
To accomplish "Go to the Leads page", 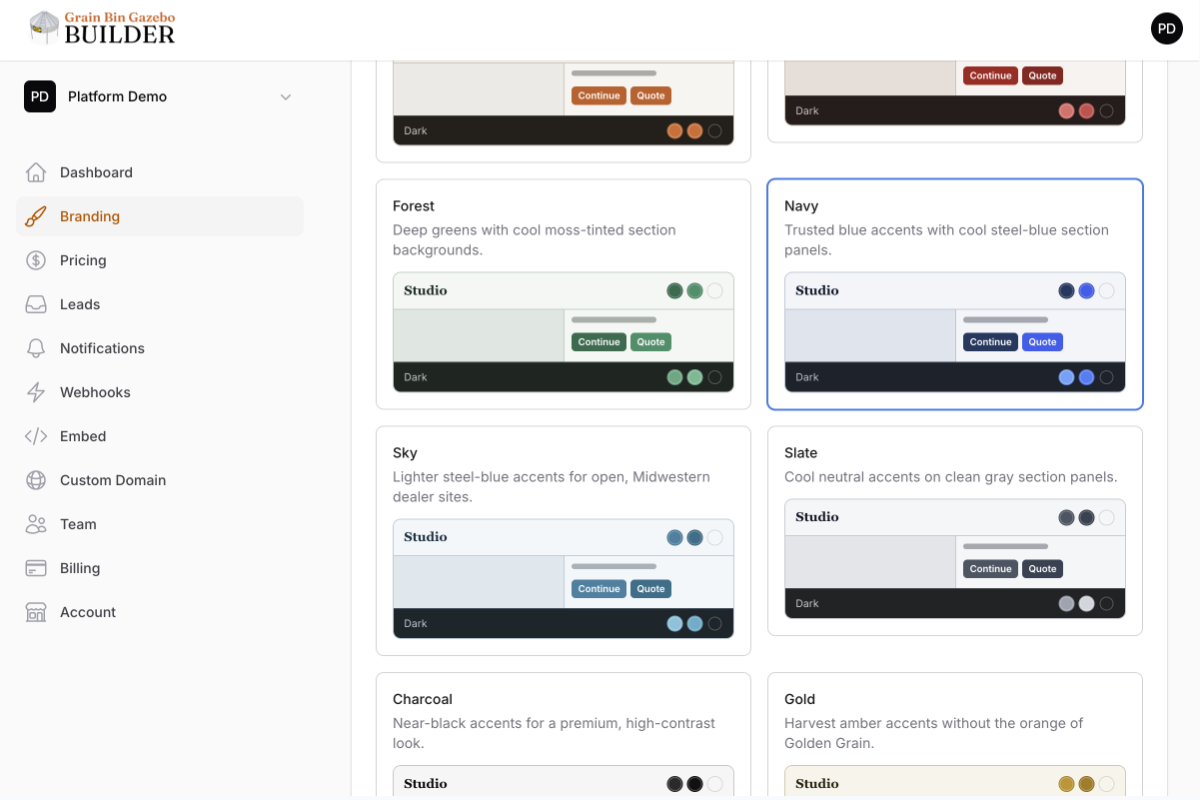I will (160, 304).
